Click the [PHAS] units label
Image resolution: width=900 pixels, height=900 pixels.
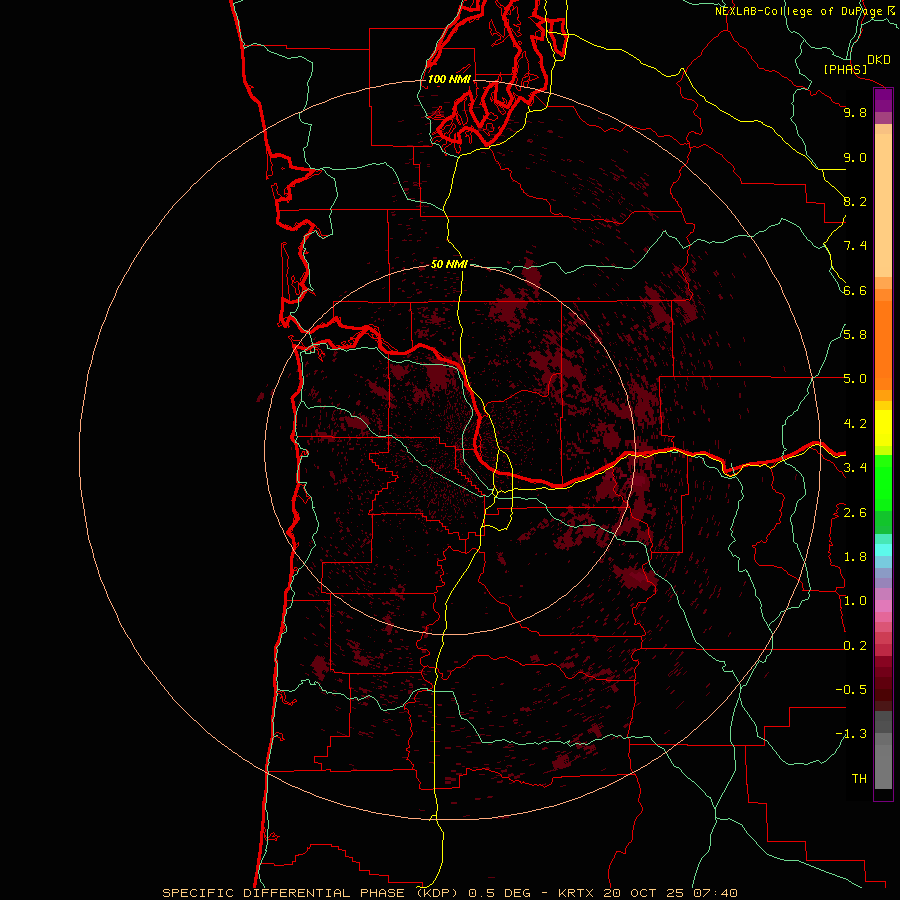[x=845, y=70]
